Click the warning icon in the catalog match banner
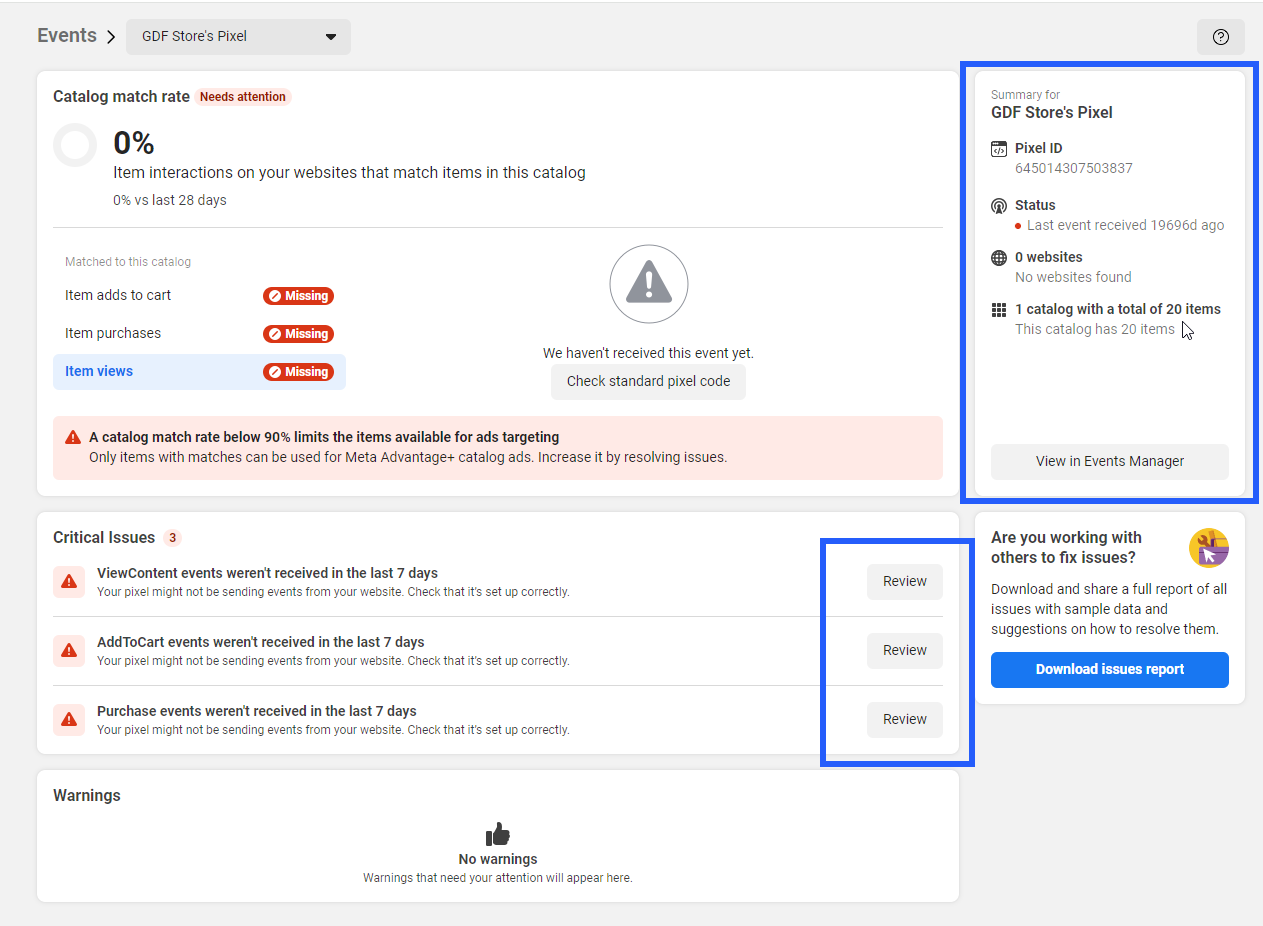This screenshot has height=926, width=1263. [71, 436]
